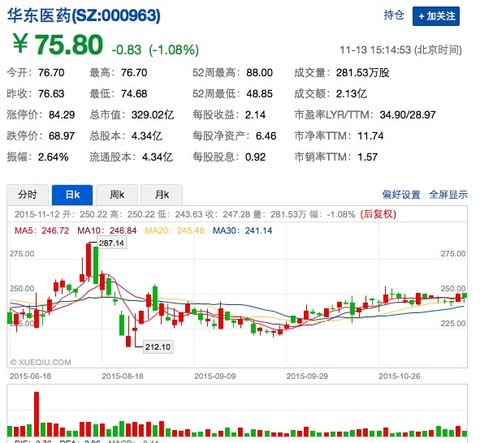Click the stock title 华东医药(SZ:000963)

(84, 15)
